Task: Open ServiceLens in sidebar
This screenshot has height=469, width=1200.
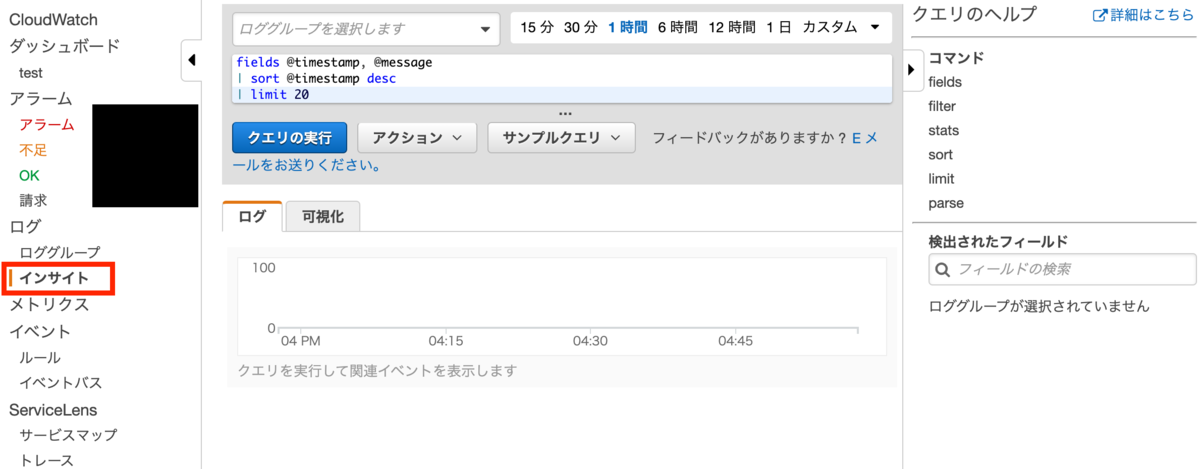Action: (x=53, y=410)
